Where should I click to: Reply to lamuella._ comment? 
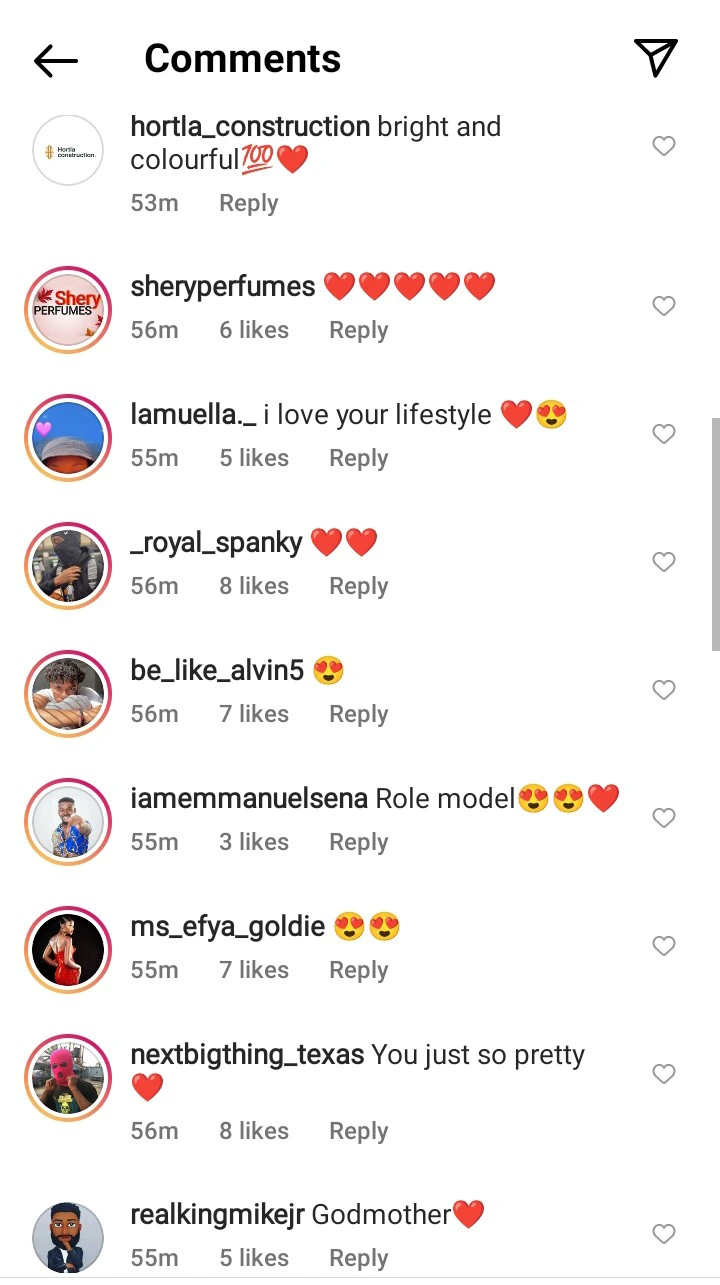tap(358, 458)
